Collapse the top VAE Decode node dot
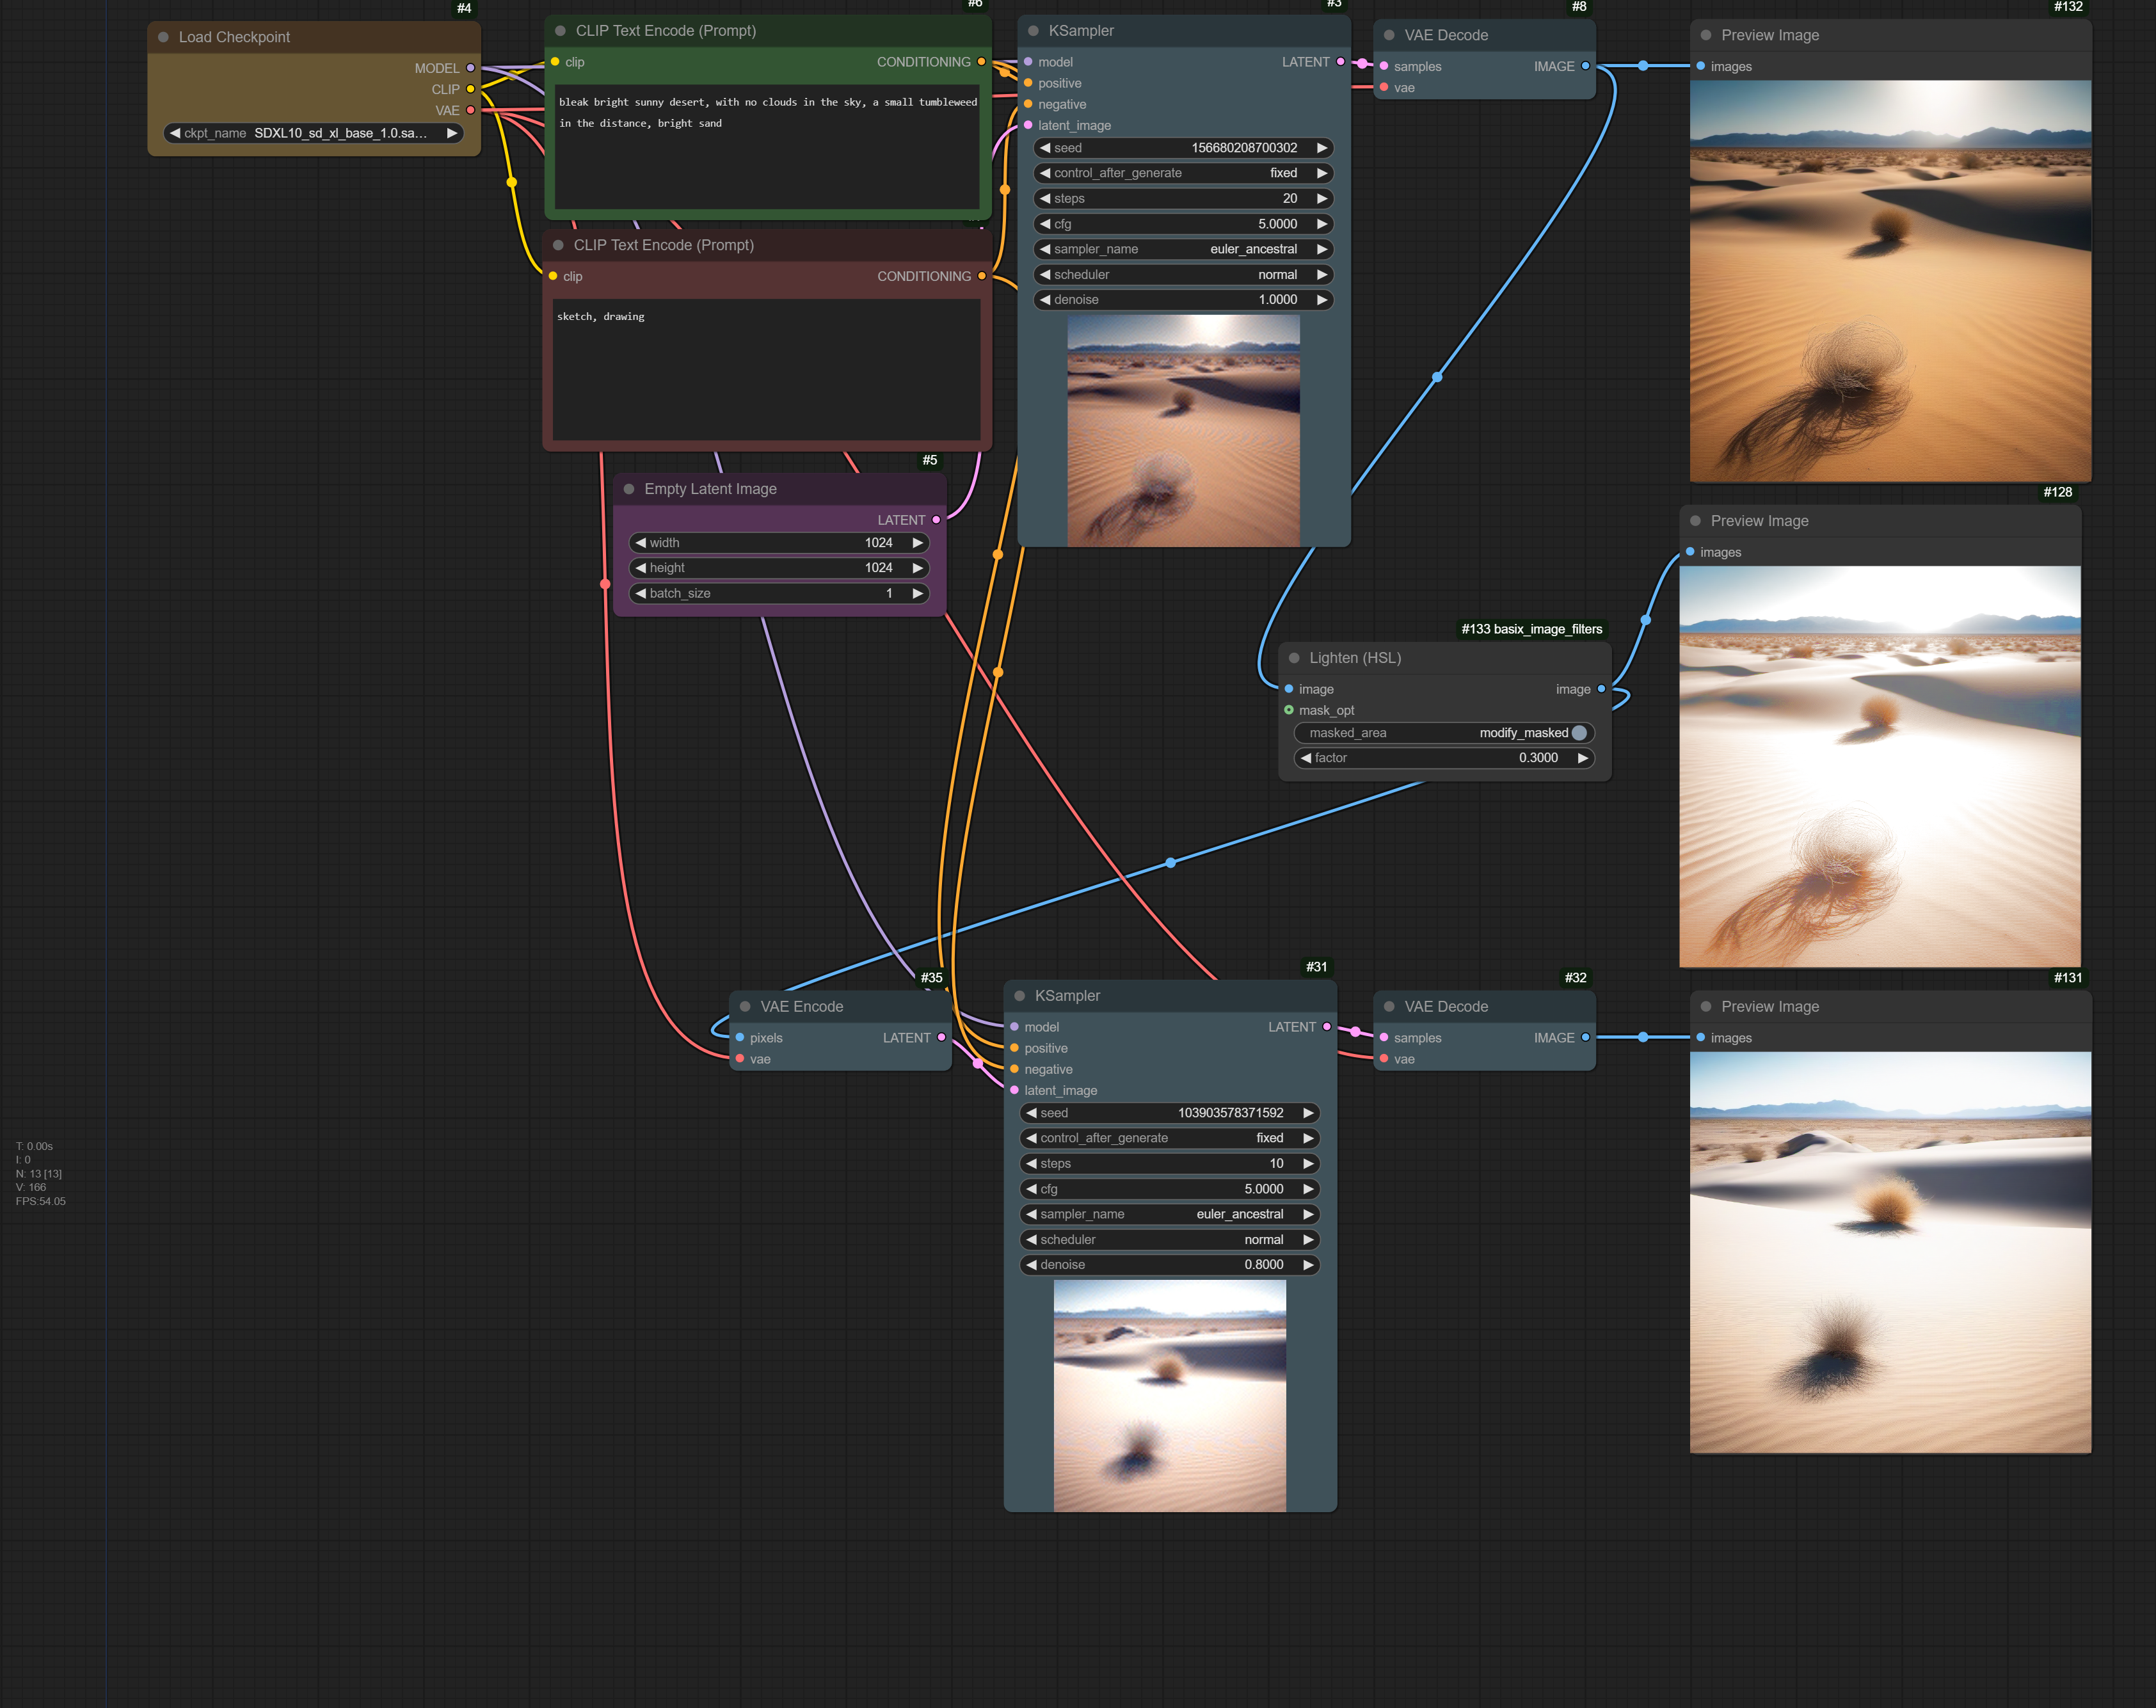 (x=1389, y=35)
